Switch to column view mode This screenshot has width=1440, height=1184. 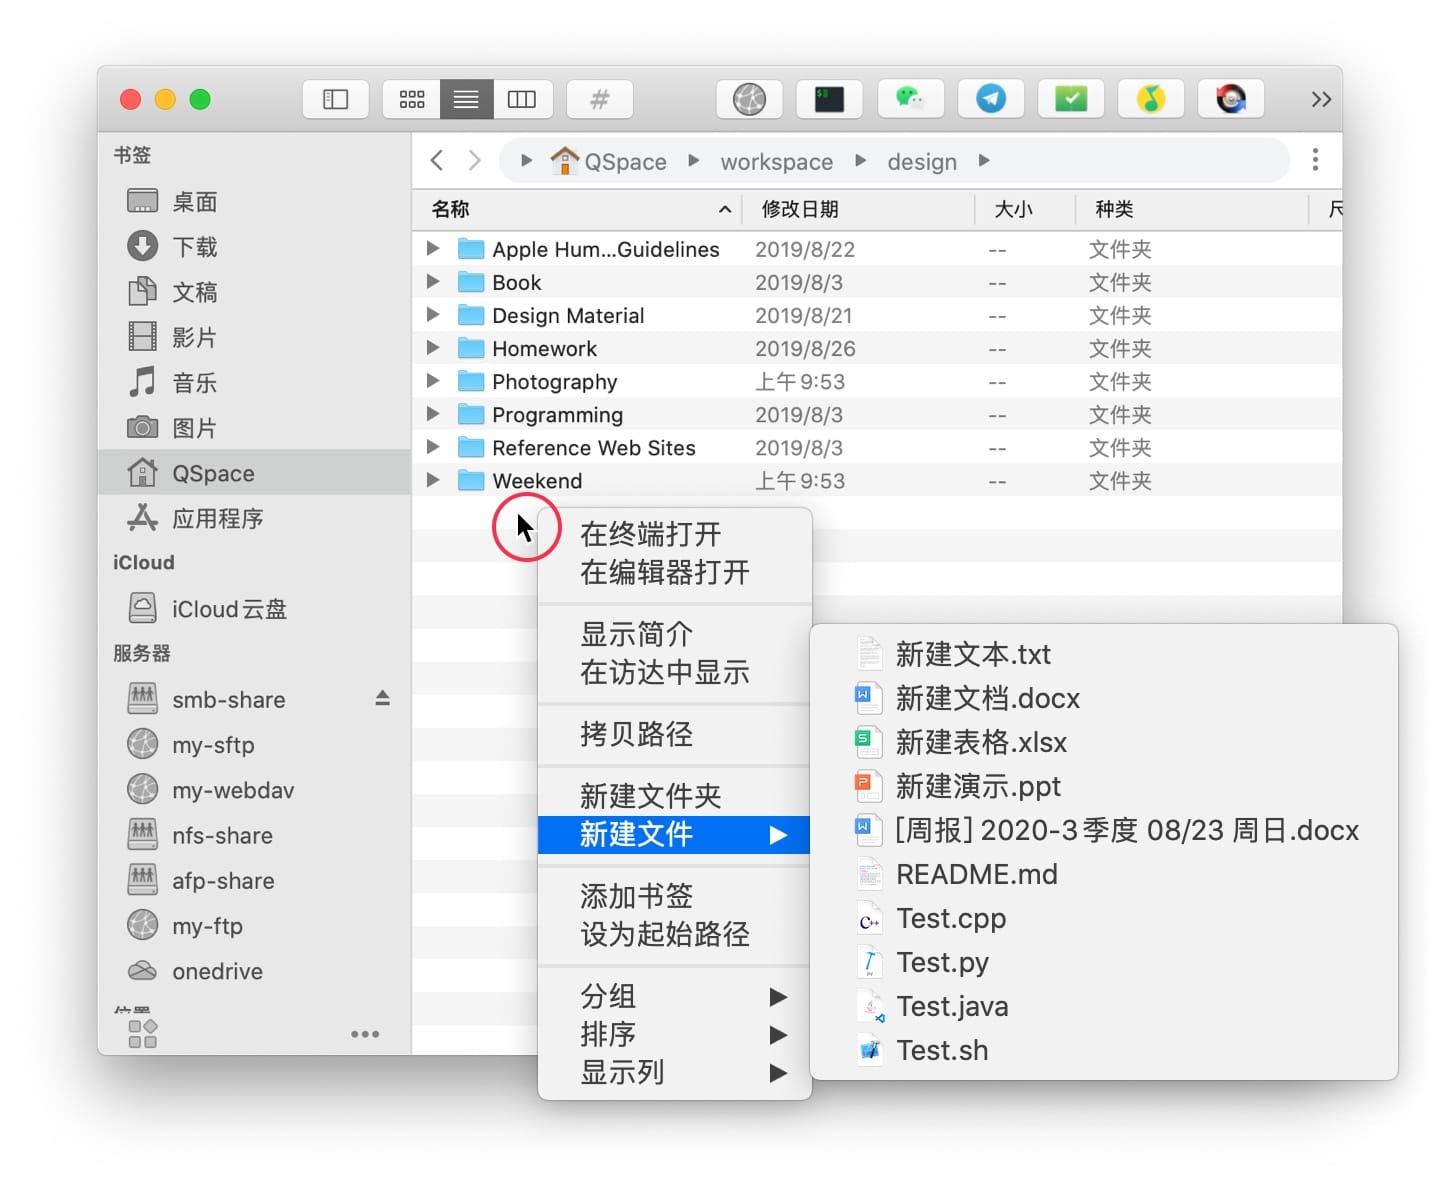click(x=521, y=99)
